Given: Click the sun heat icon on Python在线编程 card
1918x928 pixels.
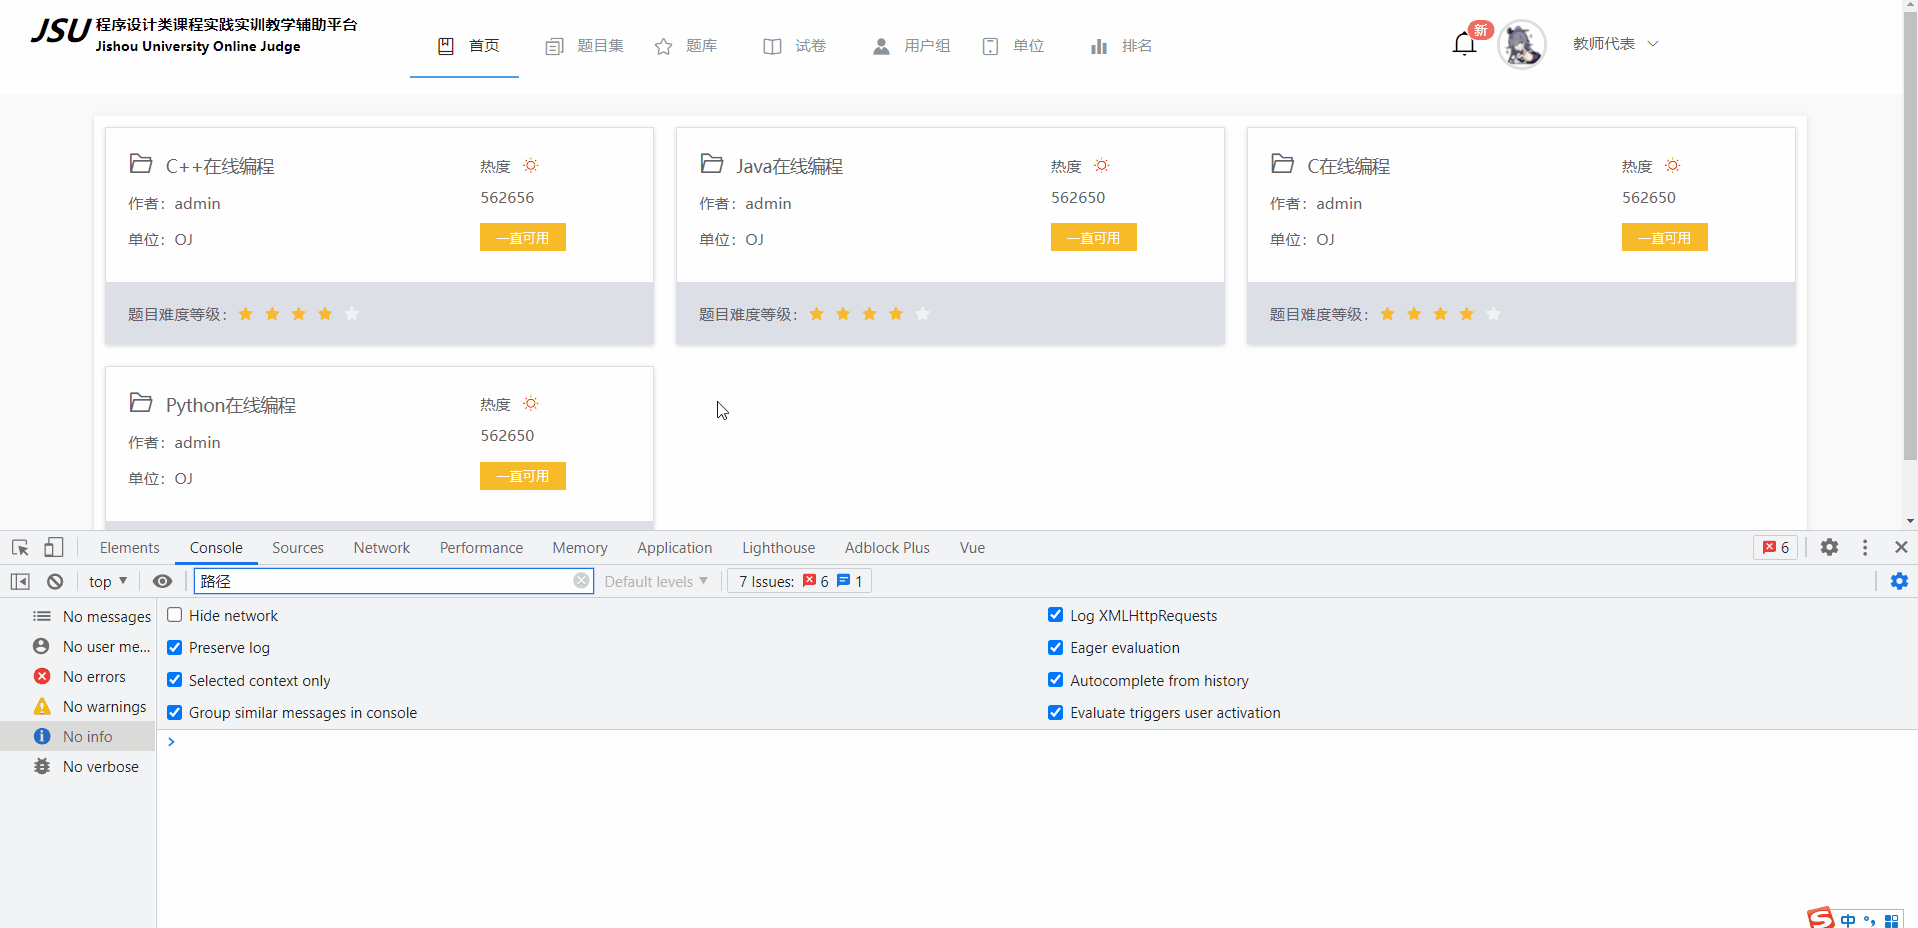Looking at the screenshot, I should (x=531, y=404).
